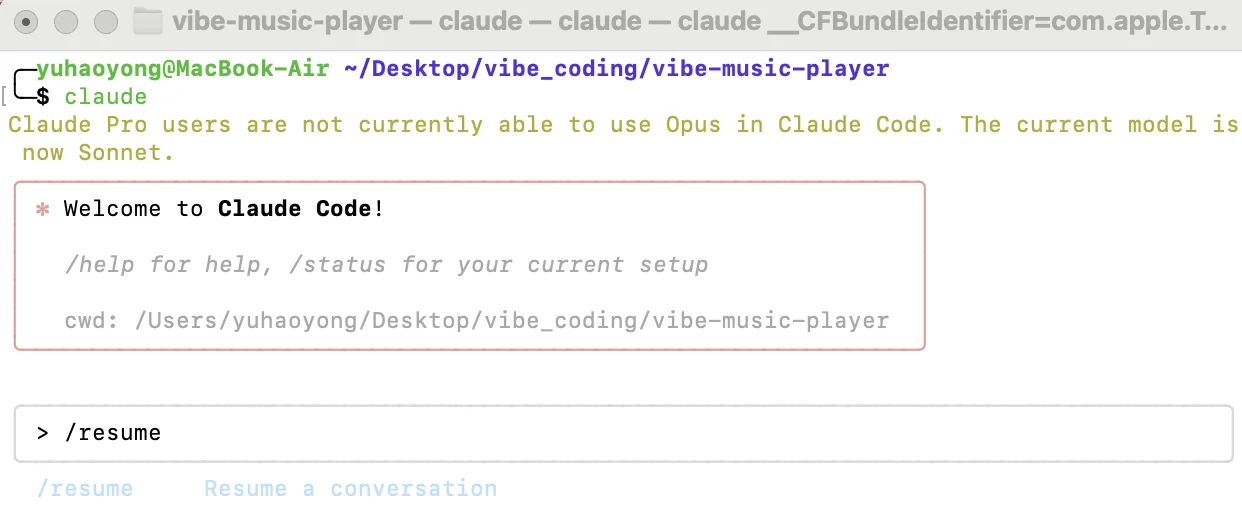Click the pink asterisk beside Welcome
Screen dimensions: 1242x532
[x=42, y=210]
